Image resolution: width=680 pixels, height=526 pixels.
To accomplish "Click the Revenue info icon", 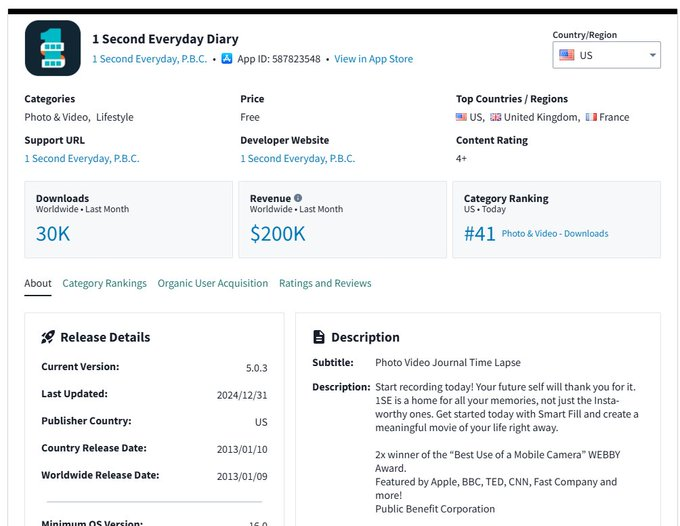I will click(298, 198).
